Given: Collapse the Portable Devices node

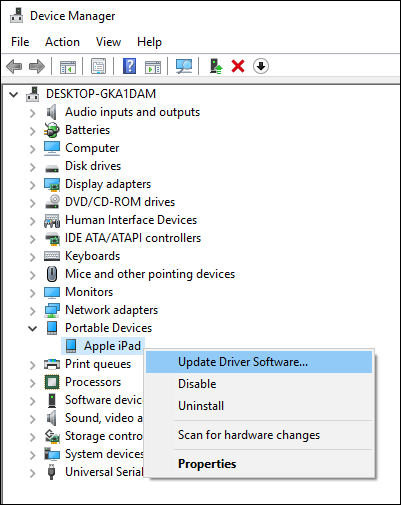Looking at the screenshot, I should (x=33, y=329).
